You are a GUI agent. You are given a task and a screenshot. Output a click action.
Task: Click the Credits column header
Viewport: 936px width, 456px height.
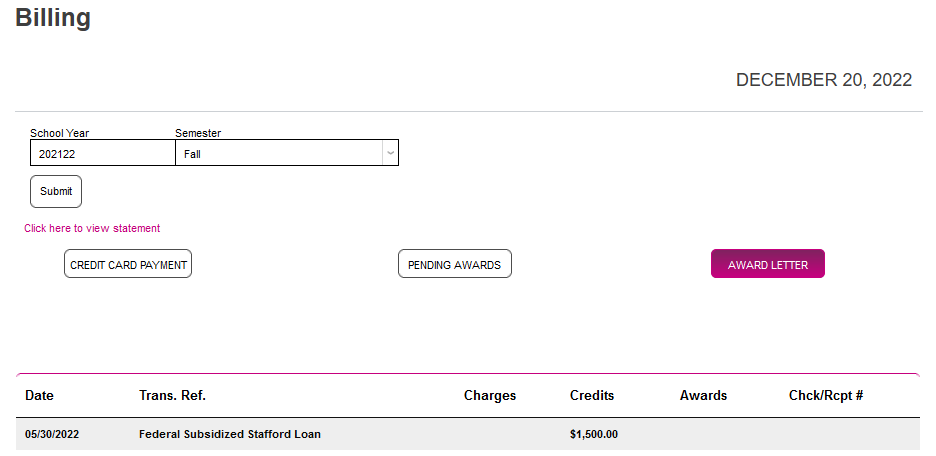click(x=592, y=395)
